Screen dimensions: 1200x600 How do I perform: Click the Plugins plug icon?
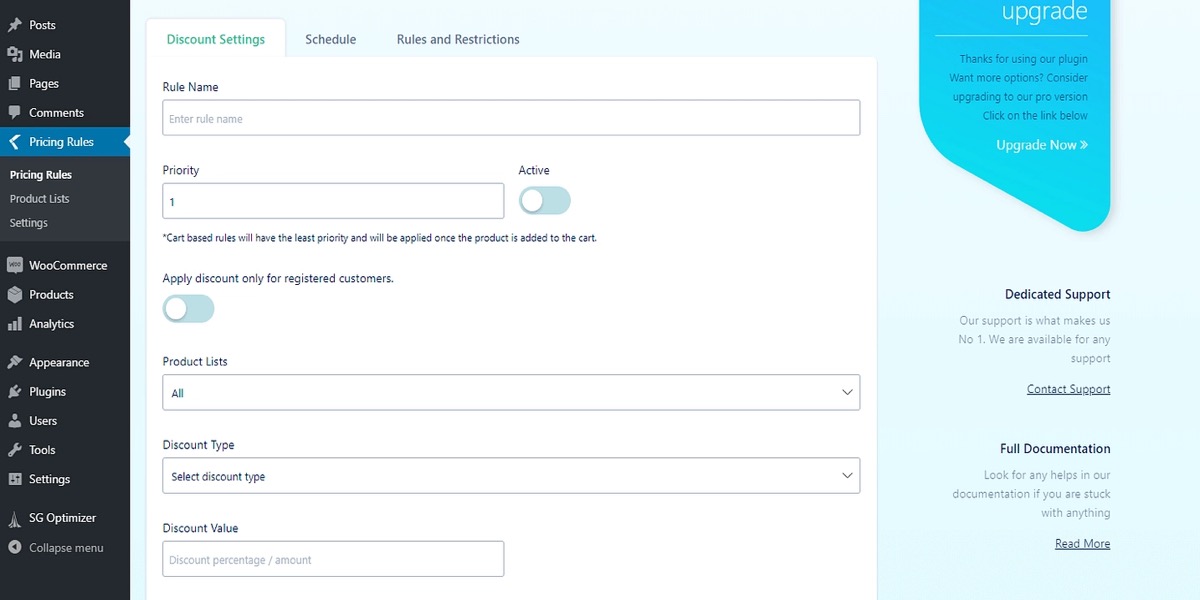click(x=15, y=392)
